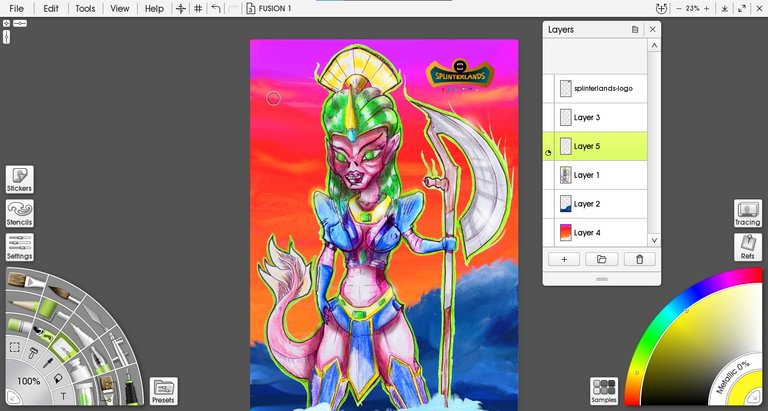Image resolution: width=768 pixels, height=411 pixels.
Task: Open the Settings panel
Action: tap(20, 247)
